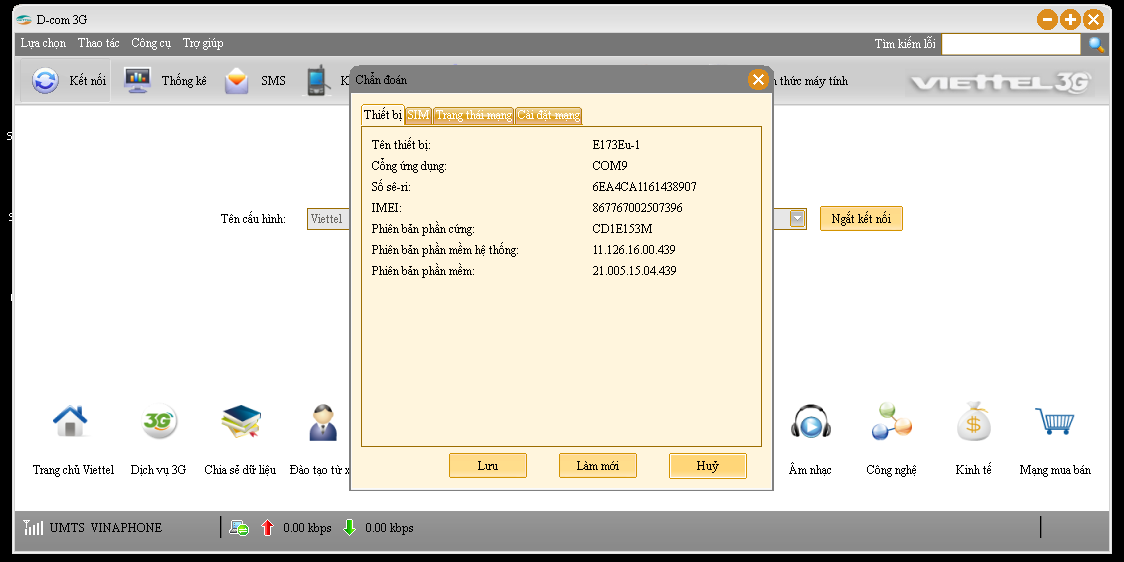1124x562 pixels.
Task: Click the upload 0.00 kbps value
Action: 307,528
